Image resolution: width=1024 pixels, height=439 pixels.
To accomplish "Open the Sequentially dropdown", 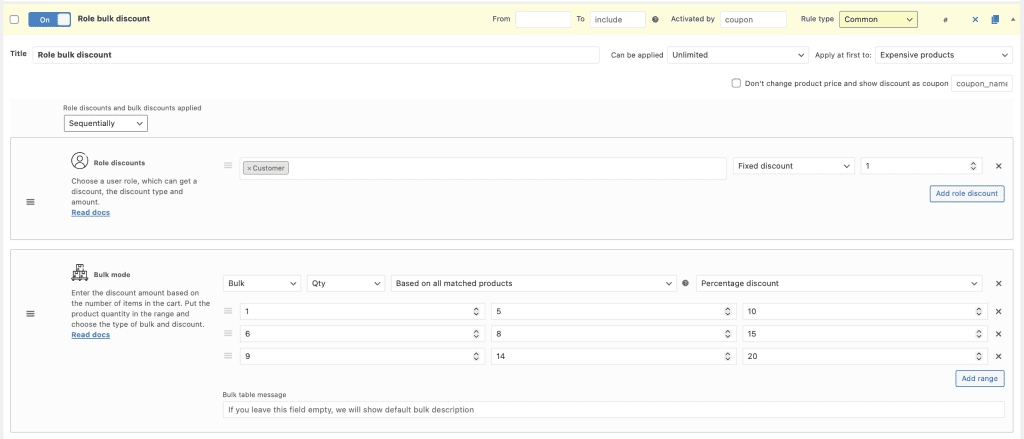I will [106, 123].
